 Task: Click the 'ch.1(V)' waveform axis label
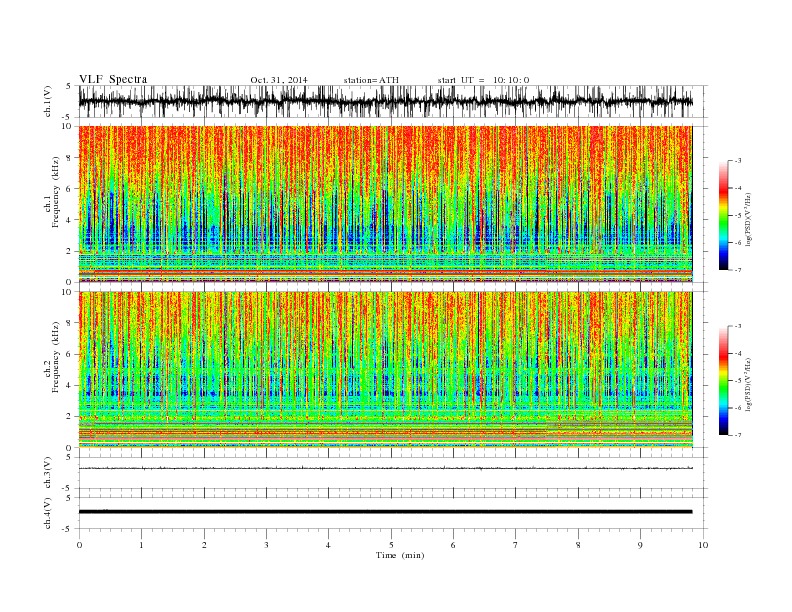(x=48, y=103)
